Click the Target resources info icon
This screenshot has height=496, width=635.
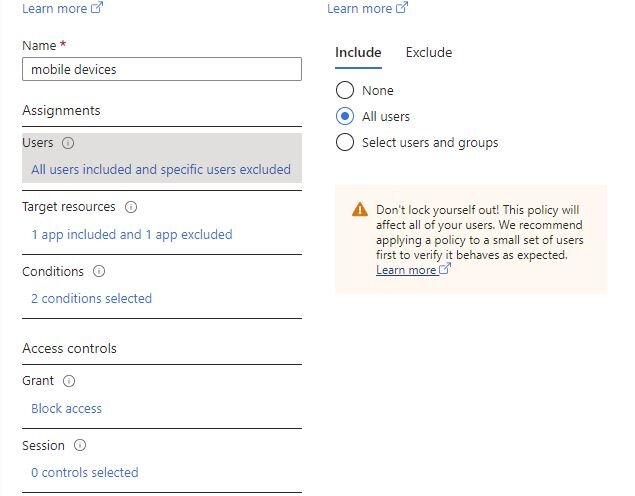(x=131, y=207)
